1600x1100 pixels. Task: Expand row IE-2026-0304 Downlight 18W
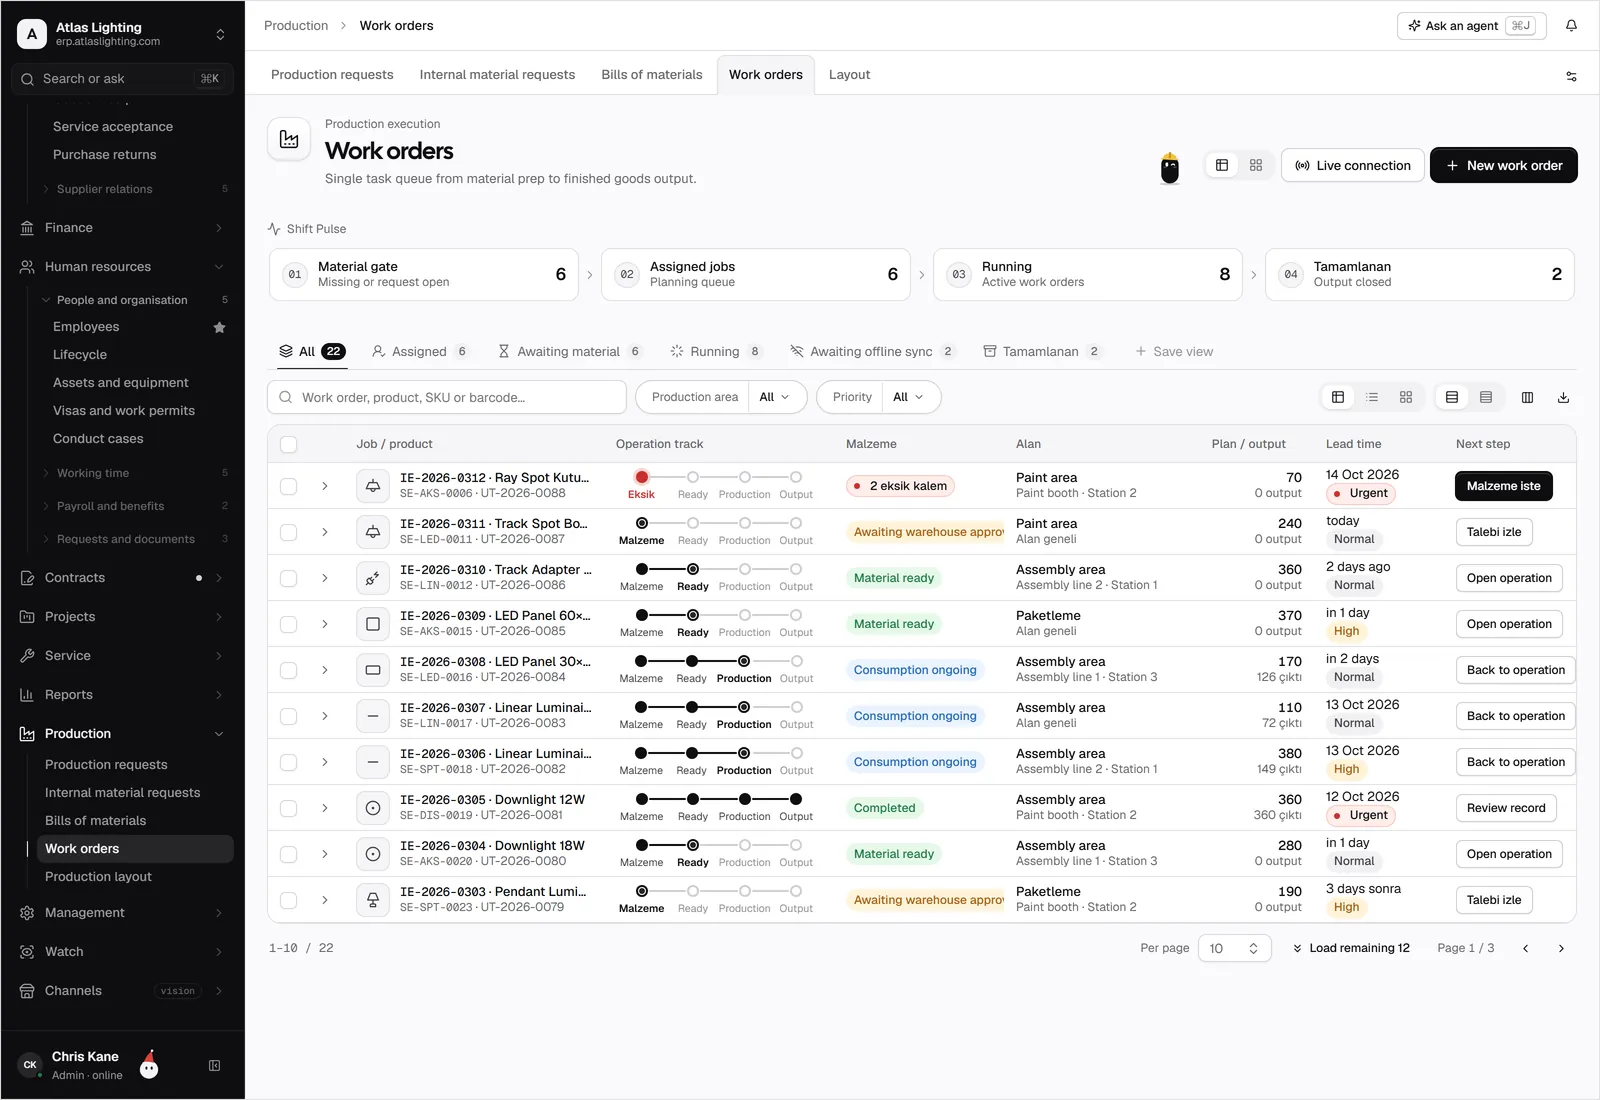click(325, 854)
